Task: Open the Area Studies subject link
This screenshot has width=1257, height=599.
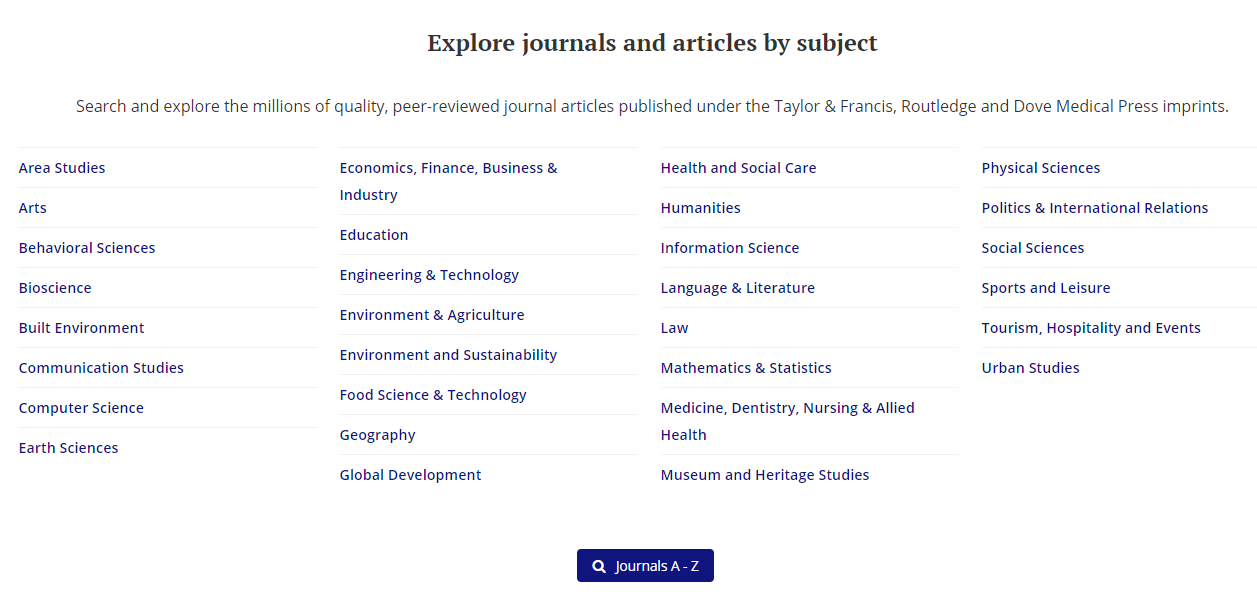Action: click(62, 168)
